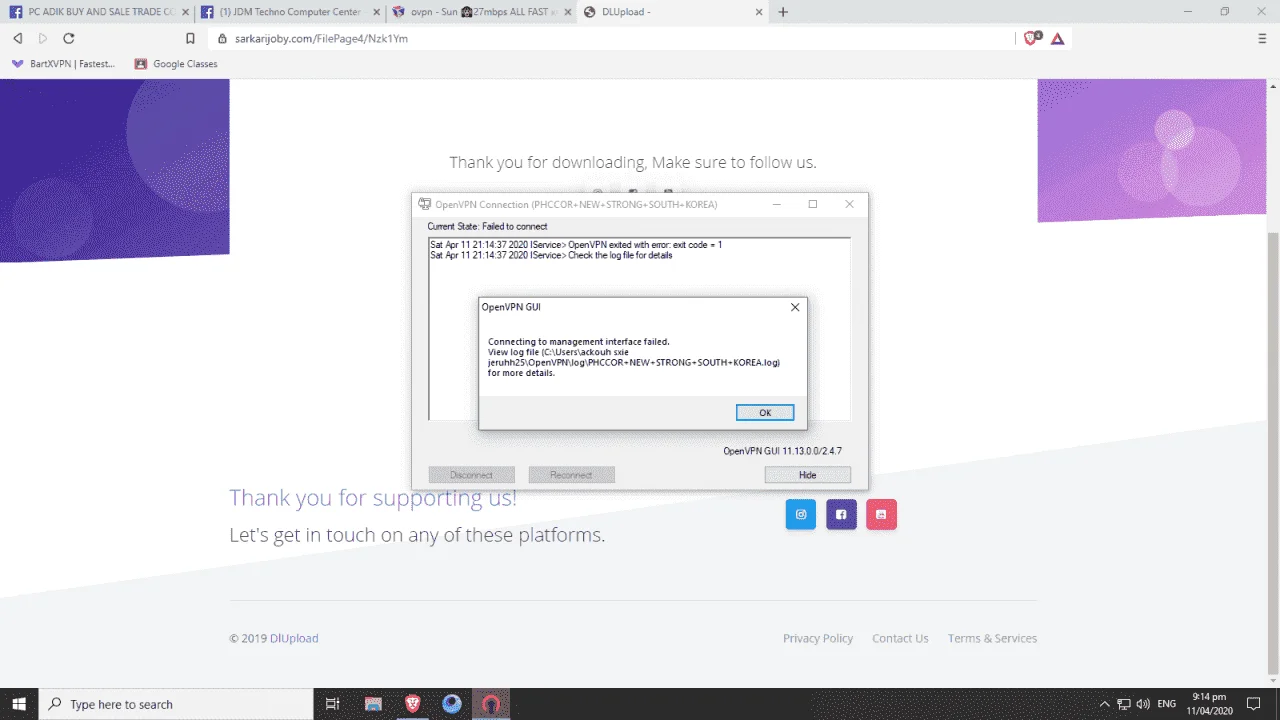Screen dimensions: 1280x720
Task: Open the red horseshoe VPN app on taskbar
Action: click(x=491, y=704)
